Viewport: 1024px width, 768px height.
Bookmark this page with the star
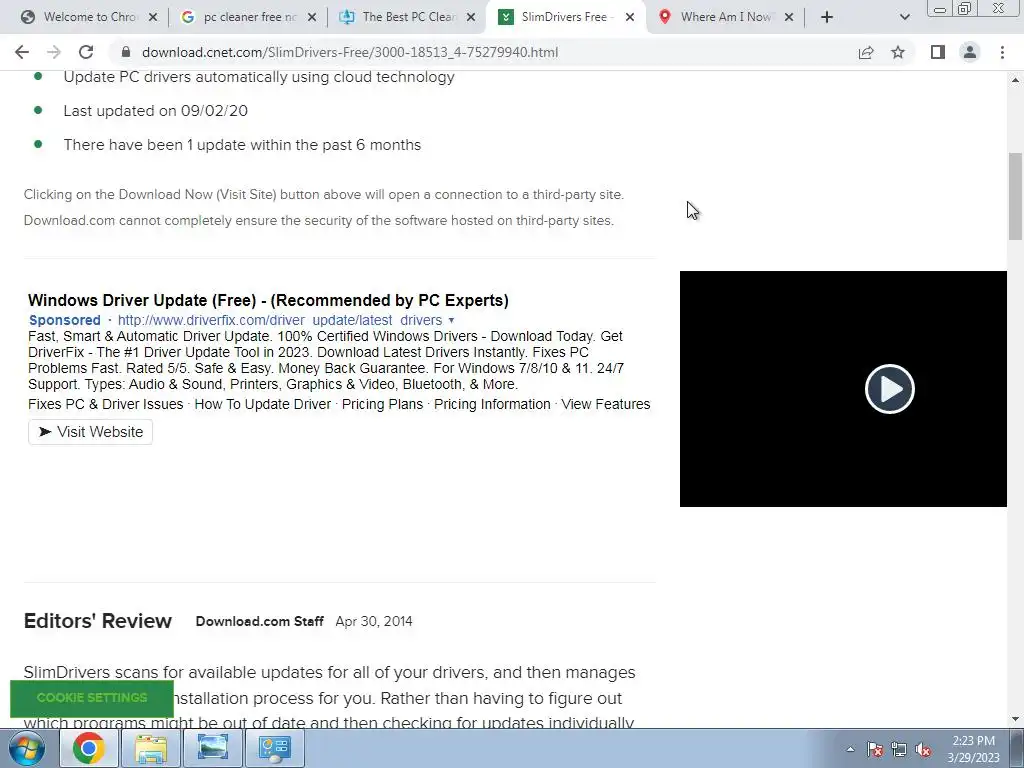(x=898, y=52)
